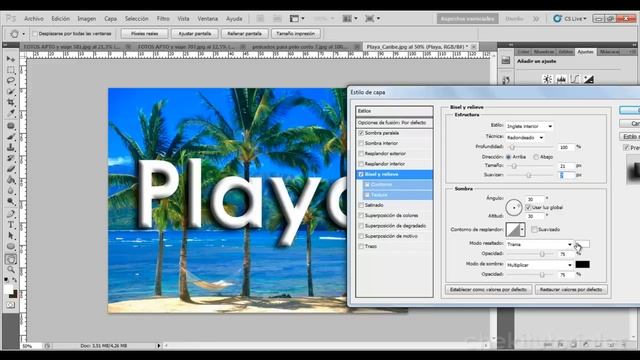
Task: Select the History Brush tool
Action: pos(11,158)
